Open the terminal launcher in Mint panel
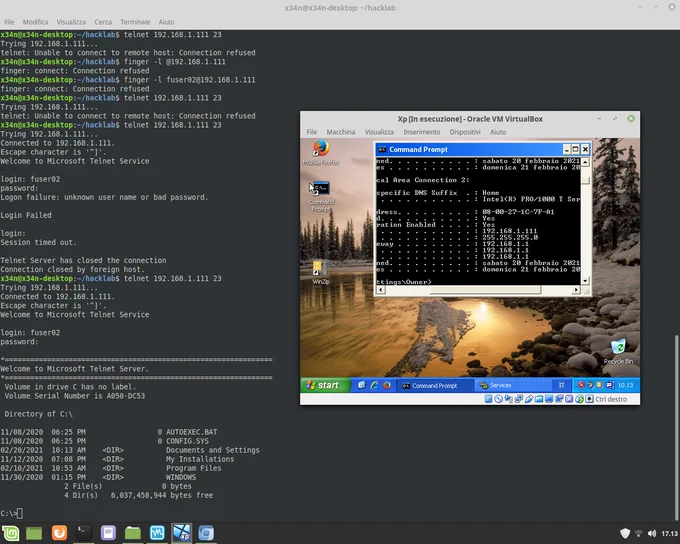This screenshot has height=544, width=680. point(84,533)
